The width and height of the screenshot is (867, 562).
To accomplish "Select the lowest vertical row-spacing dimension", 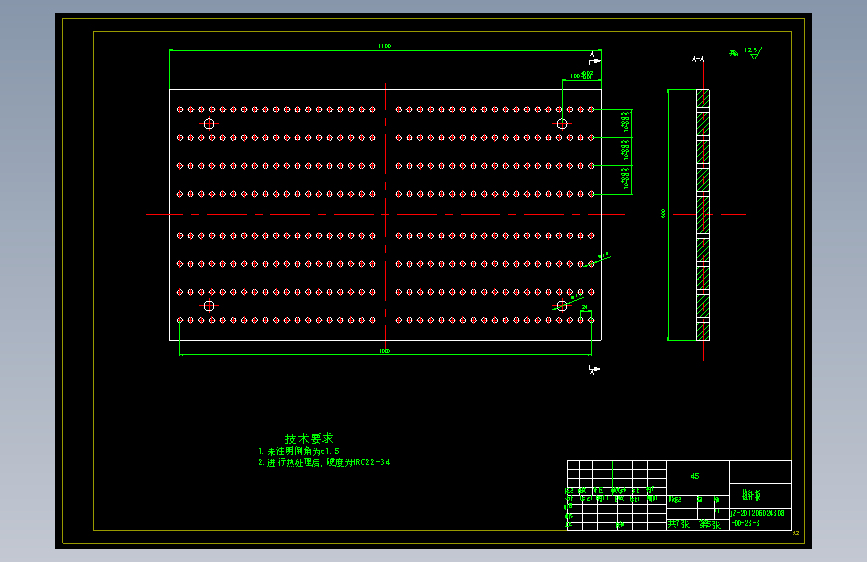I will [626, 179].
